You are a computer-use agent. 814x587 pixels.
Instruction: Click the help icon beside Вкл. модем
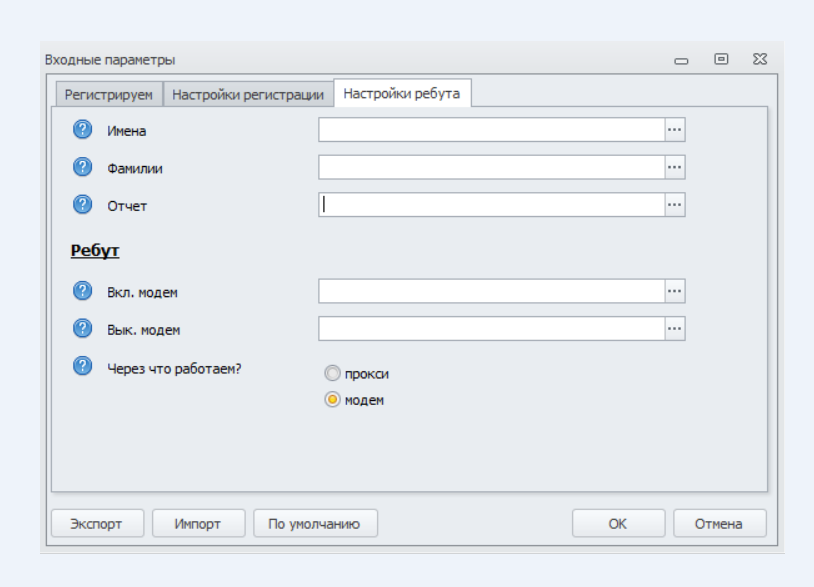[x=83, y=291]
